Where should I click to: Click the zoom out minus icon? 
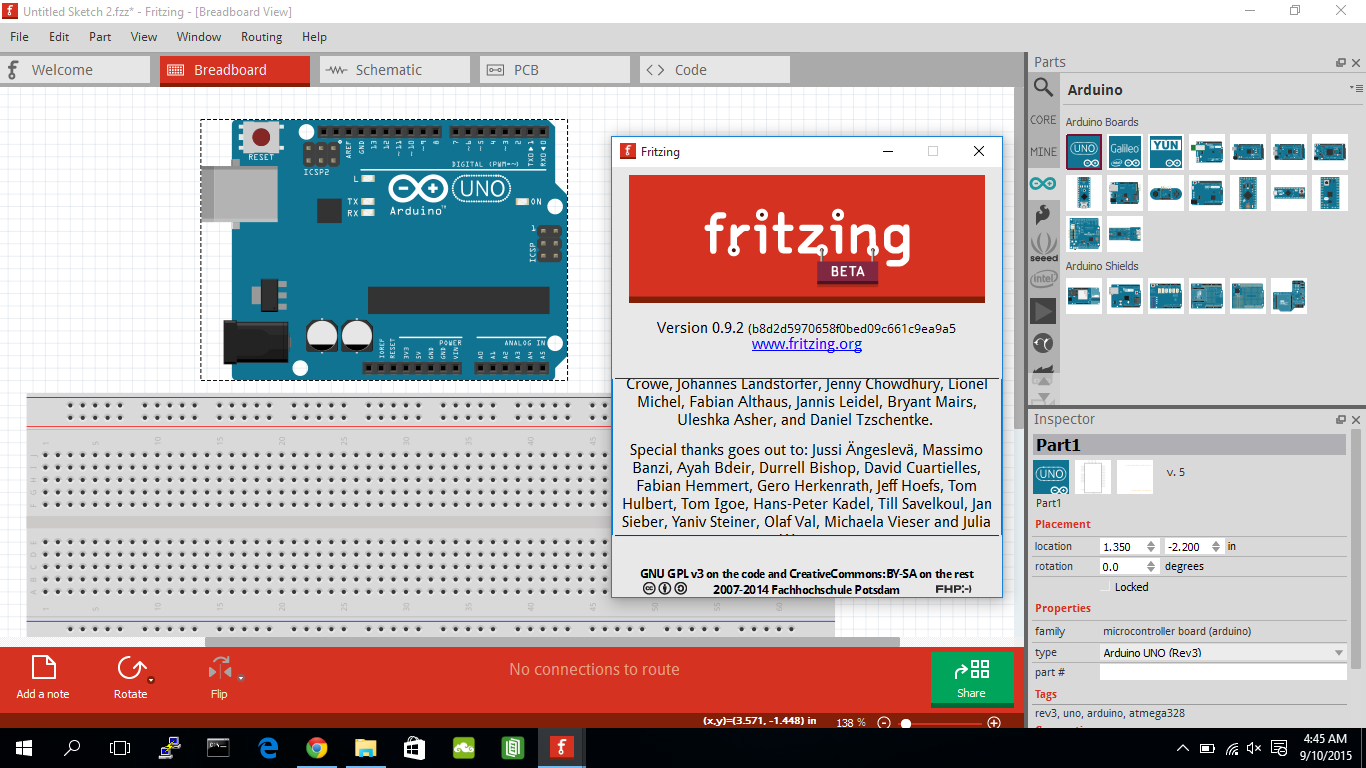click(884, 722)
